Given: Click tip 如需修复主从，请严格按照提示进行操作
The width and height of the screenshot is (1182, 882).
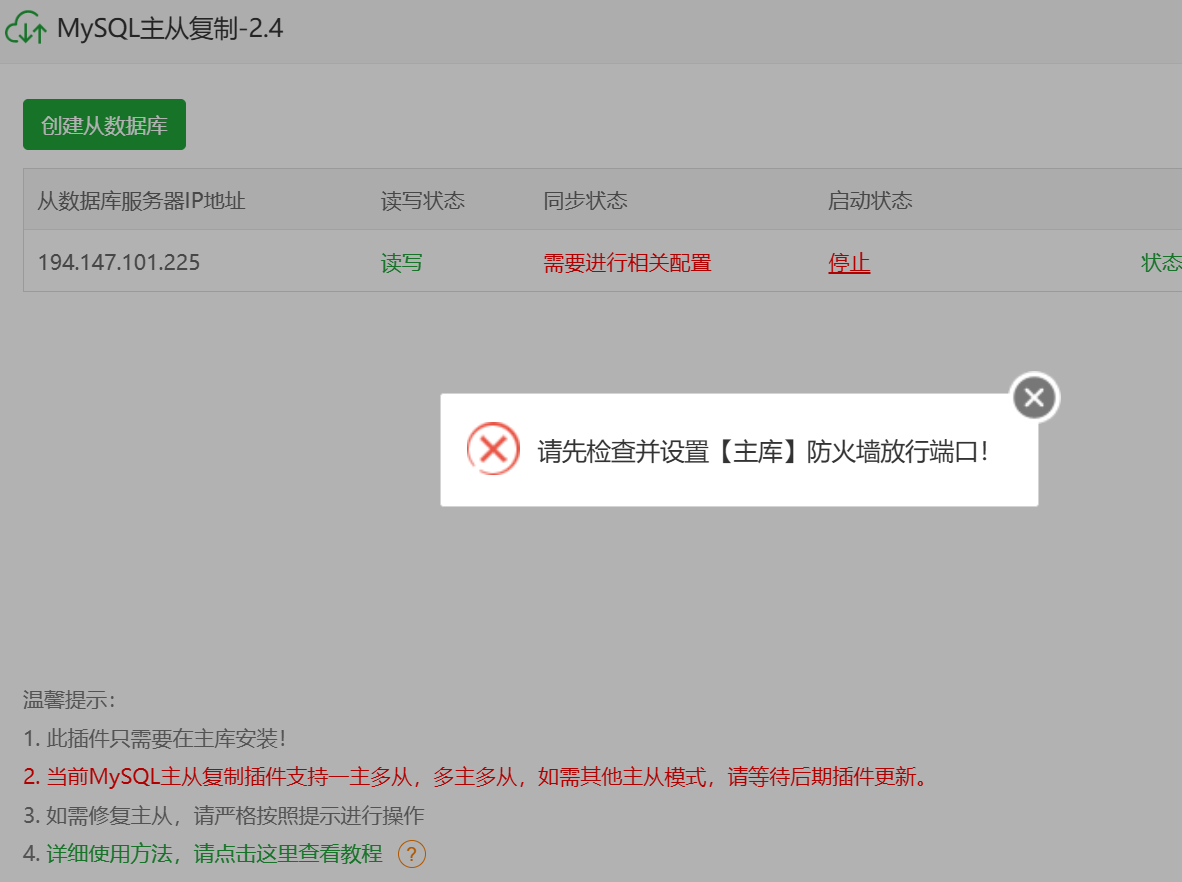Looking at the screenshot, I should coord(224,815).
